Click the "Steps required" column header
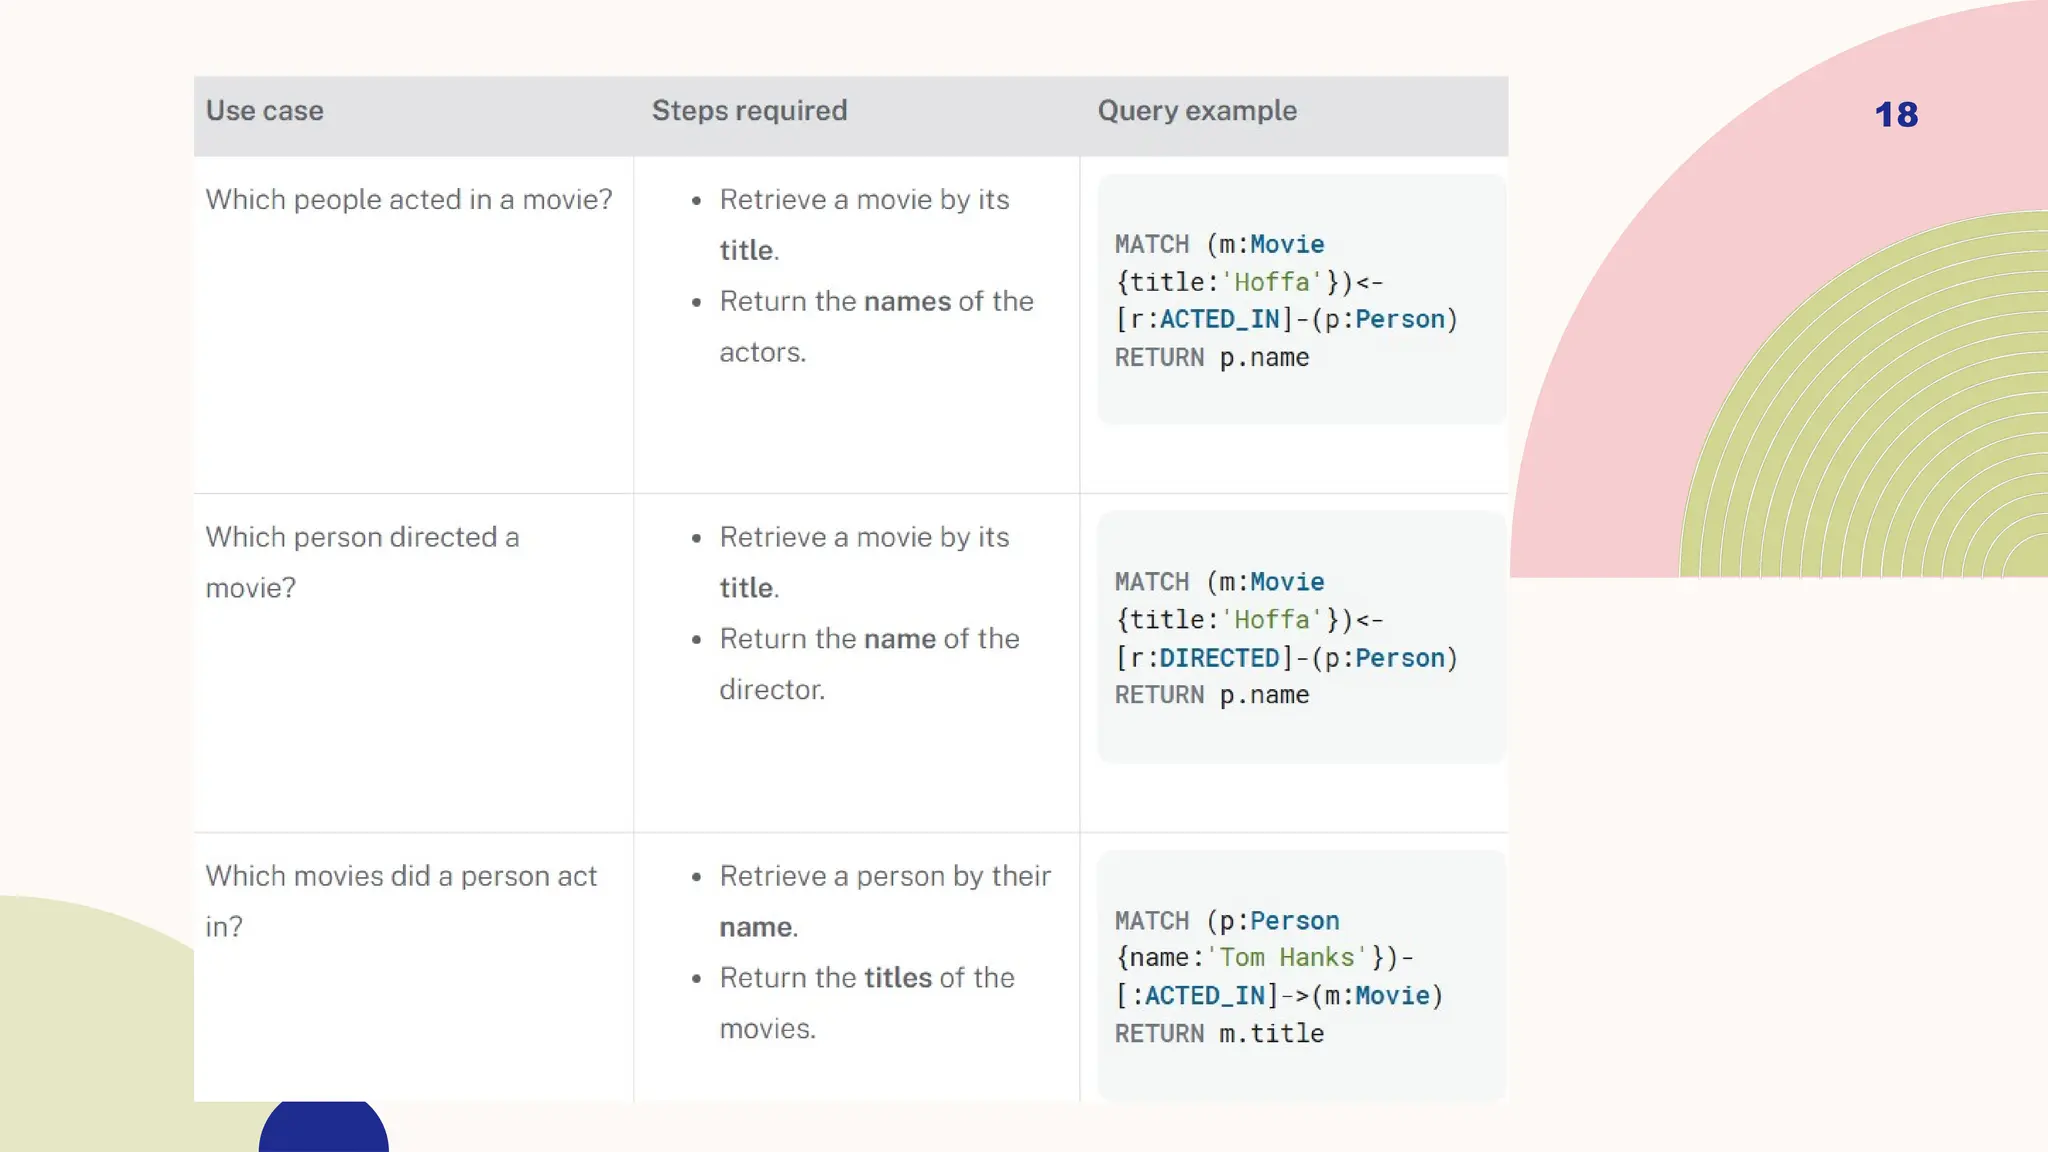Viewport: 2048px width, 1152px height. pyautogui.click(x=749, y=111)
